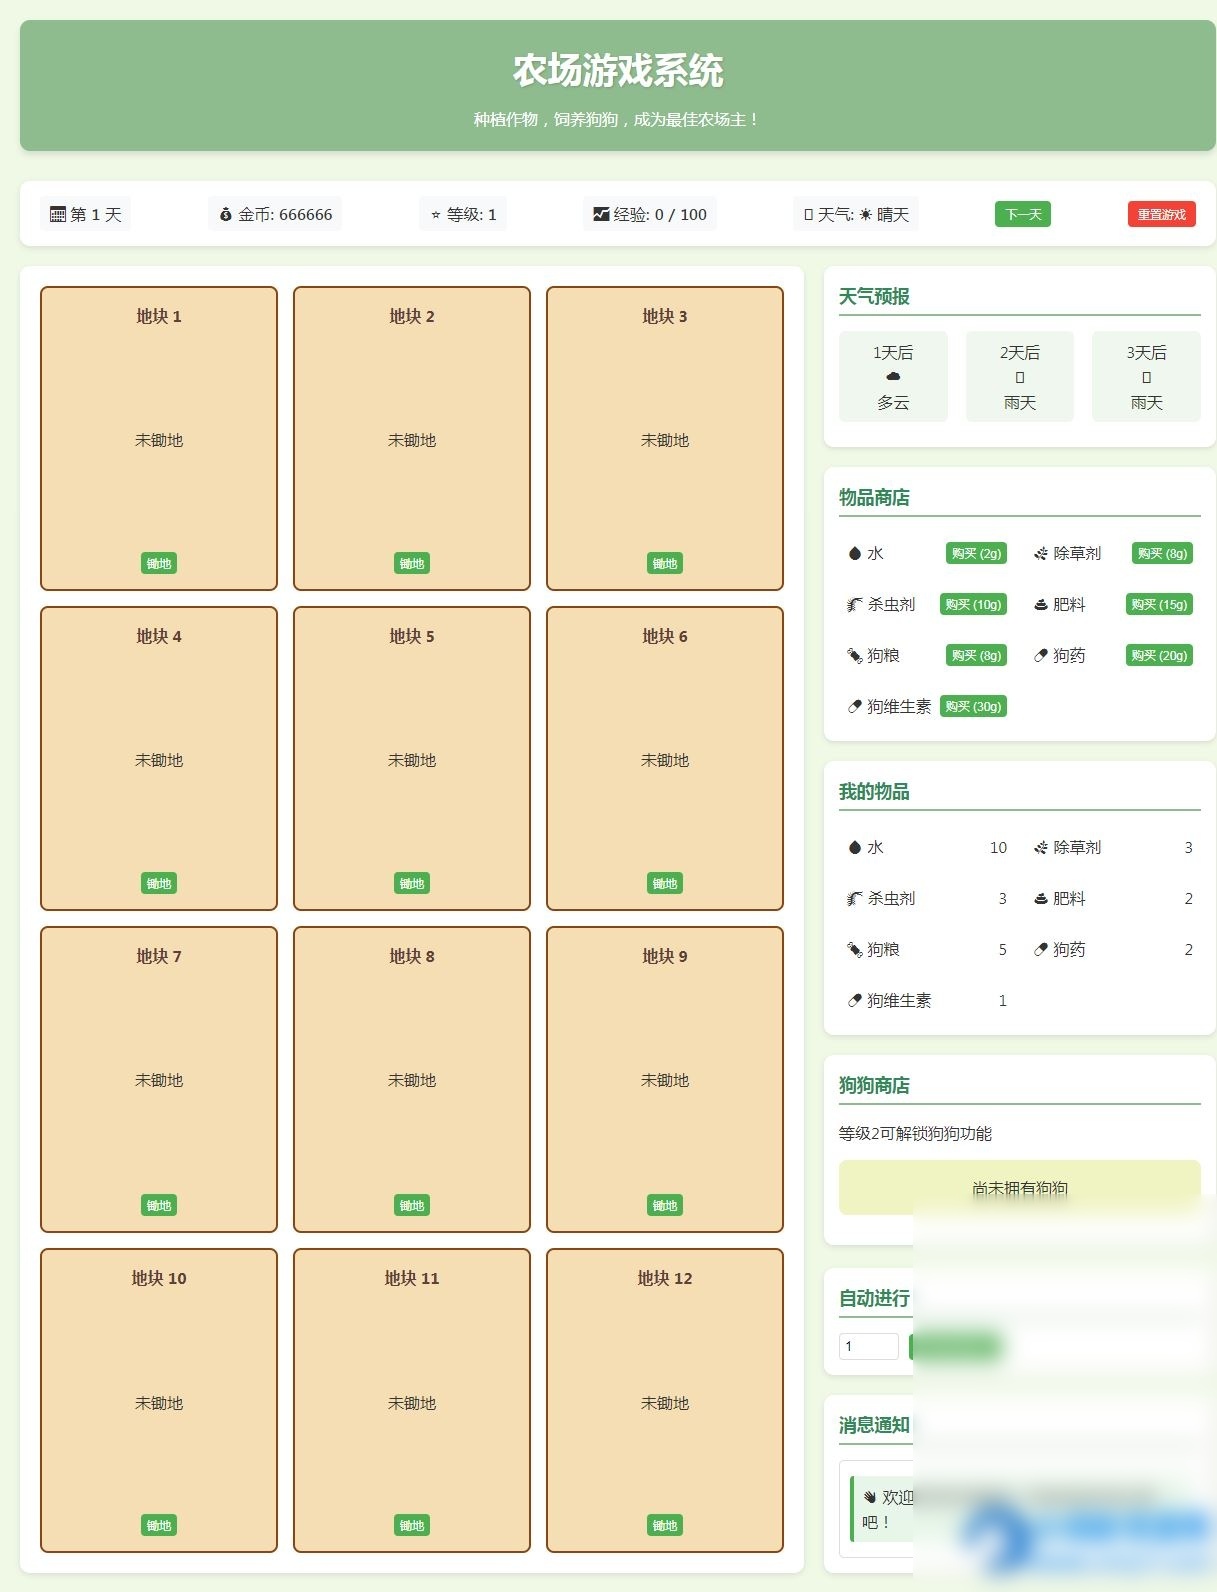Viewport: 1217px width, 1592px height.
Task: Click the 等级2可解锁狗狗功能 text
Action: pos(915,1133)
